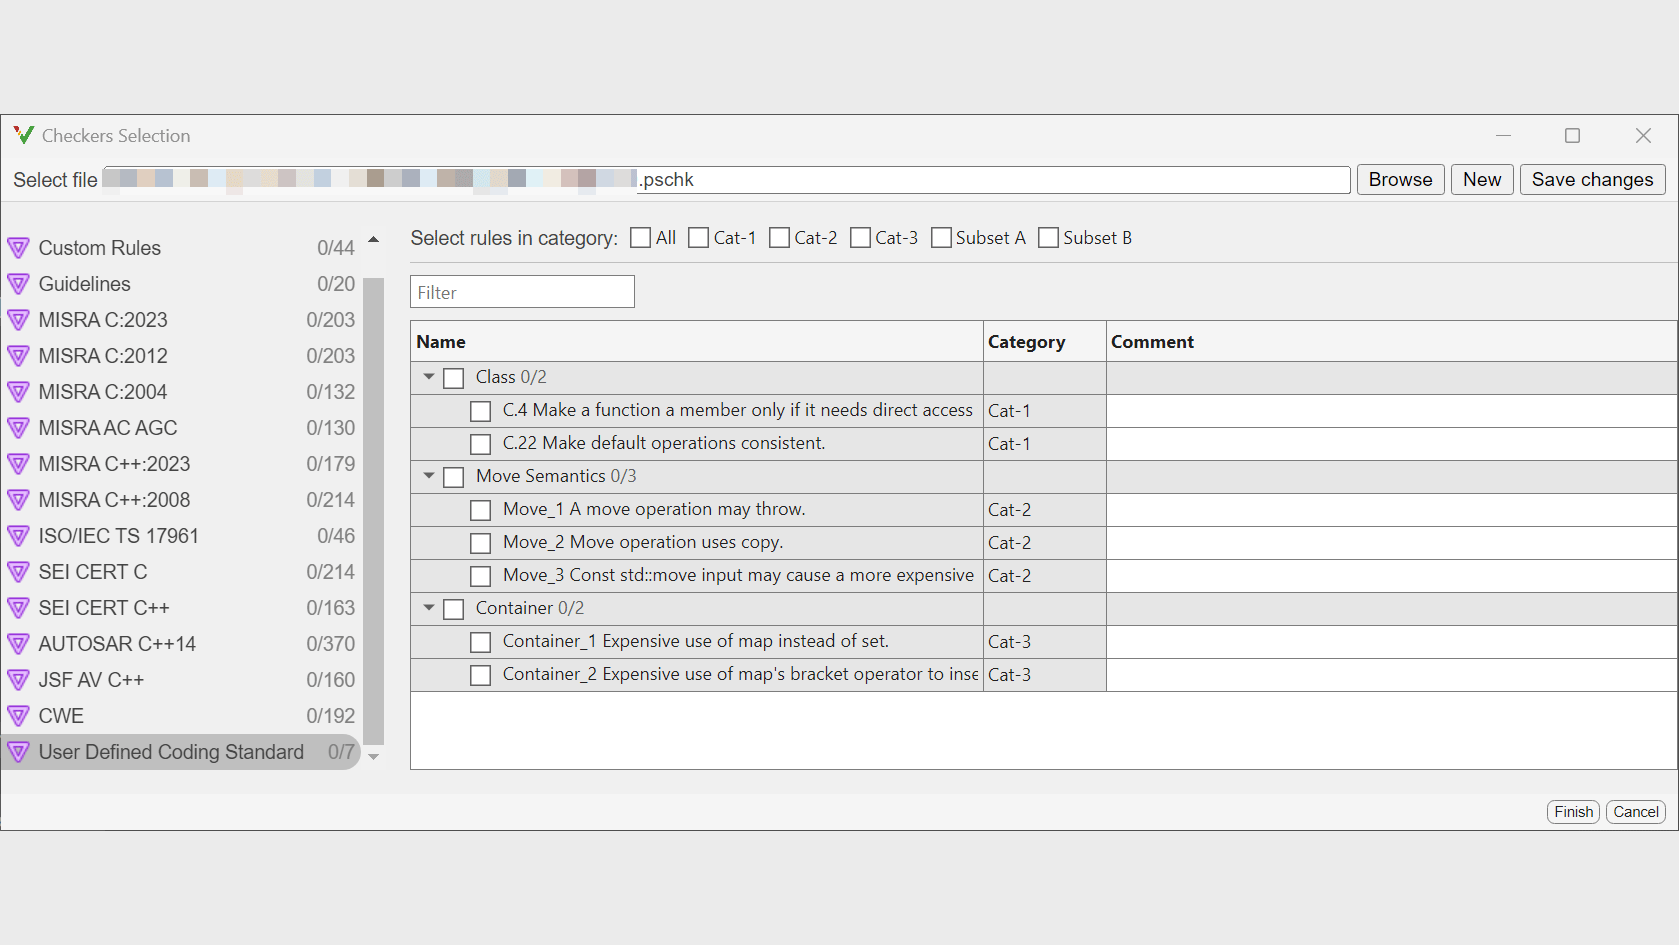Select the Guidelines standard in the list
Viewport: 1679px width, 945px height.
click(x=85, y=284)
